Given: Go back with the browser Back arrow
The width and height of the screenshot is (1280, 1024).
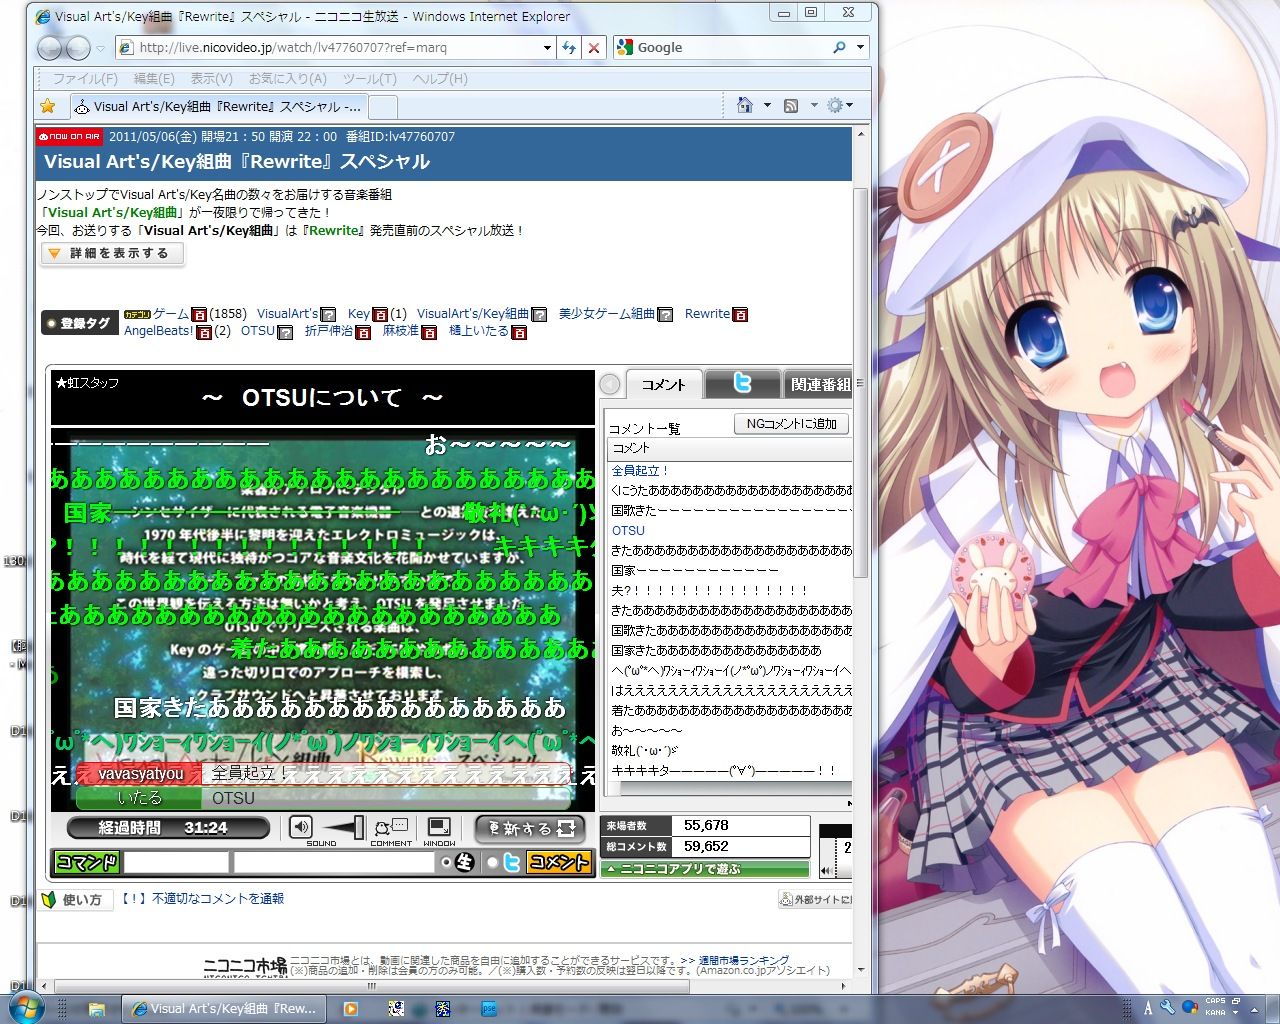Looking at the screenshot, I should click(49, 47).
